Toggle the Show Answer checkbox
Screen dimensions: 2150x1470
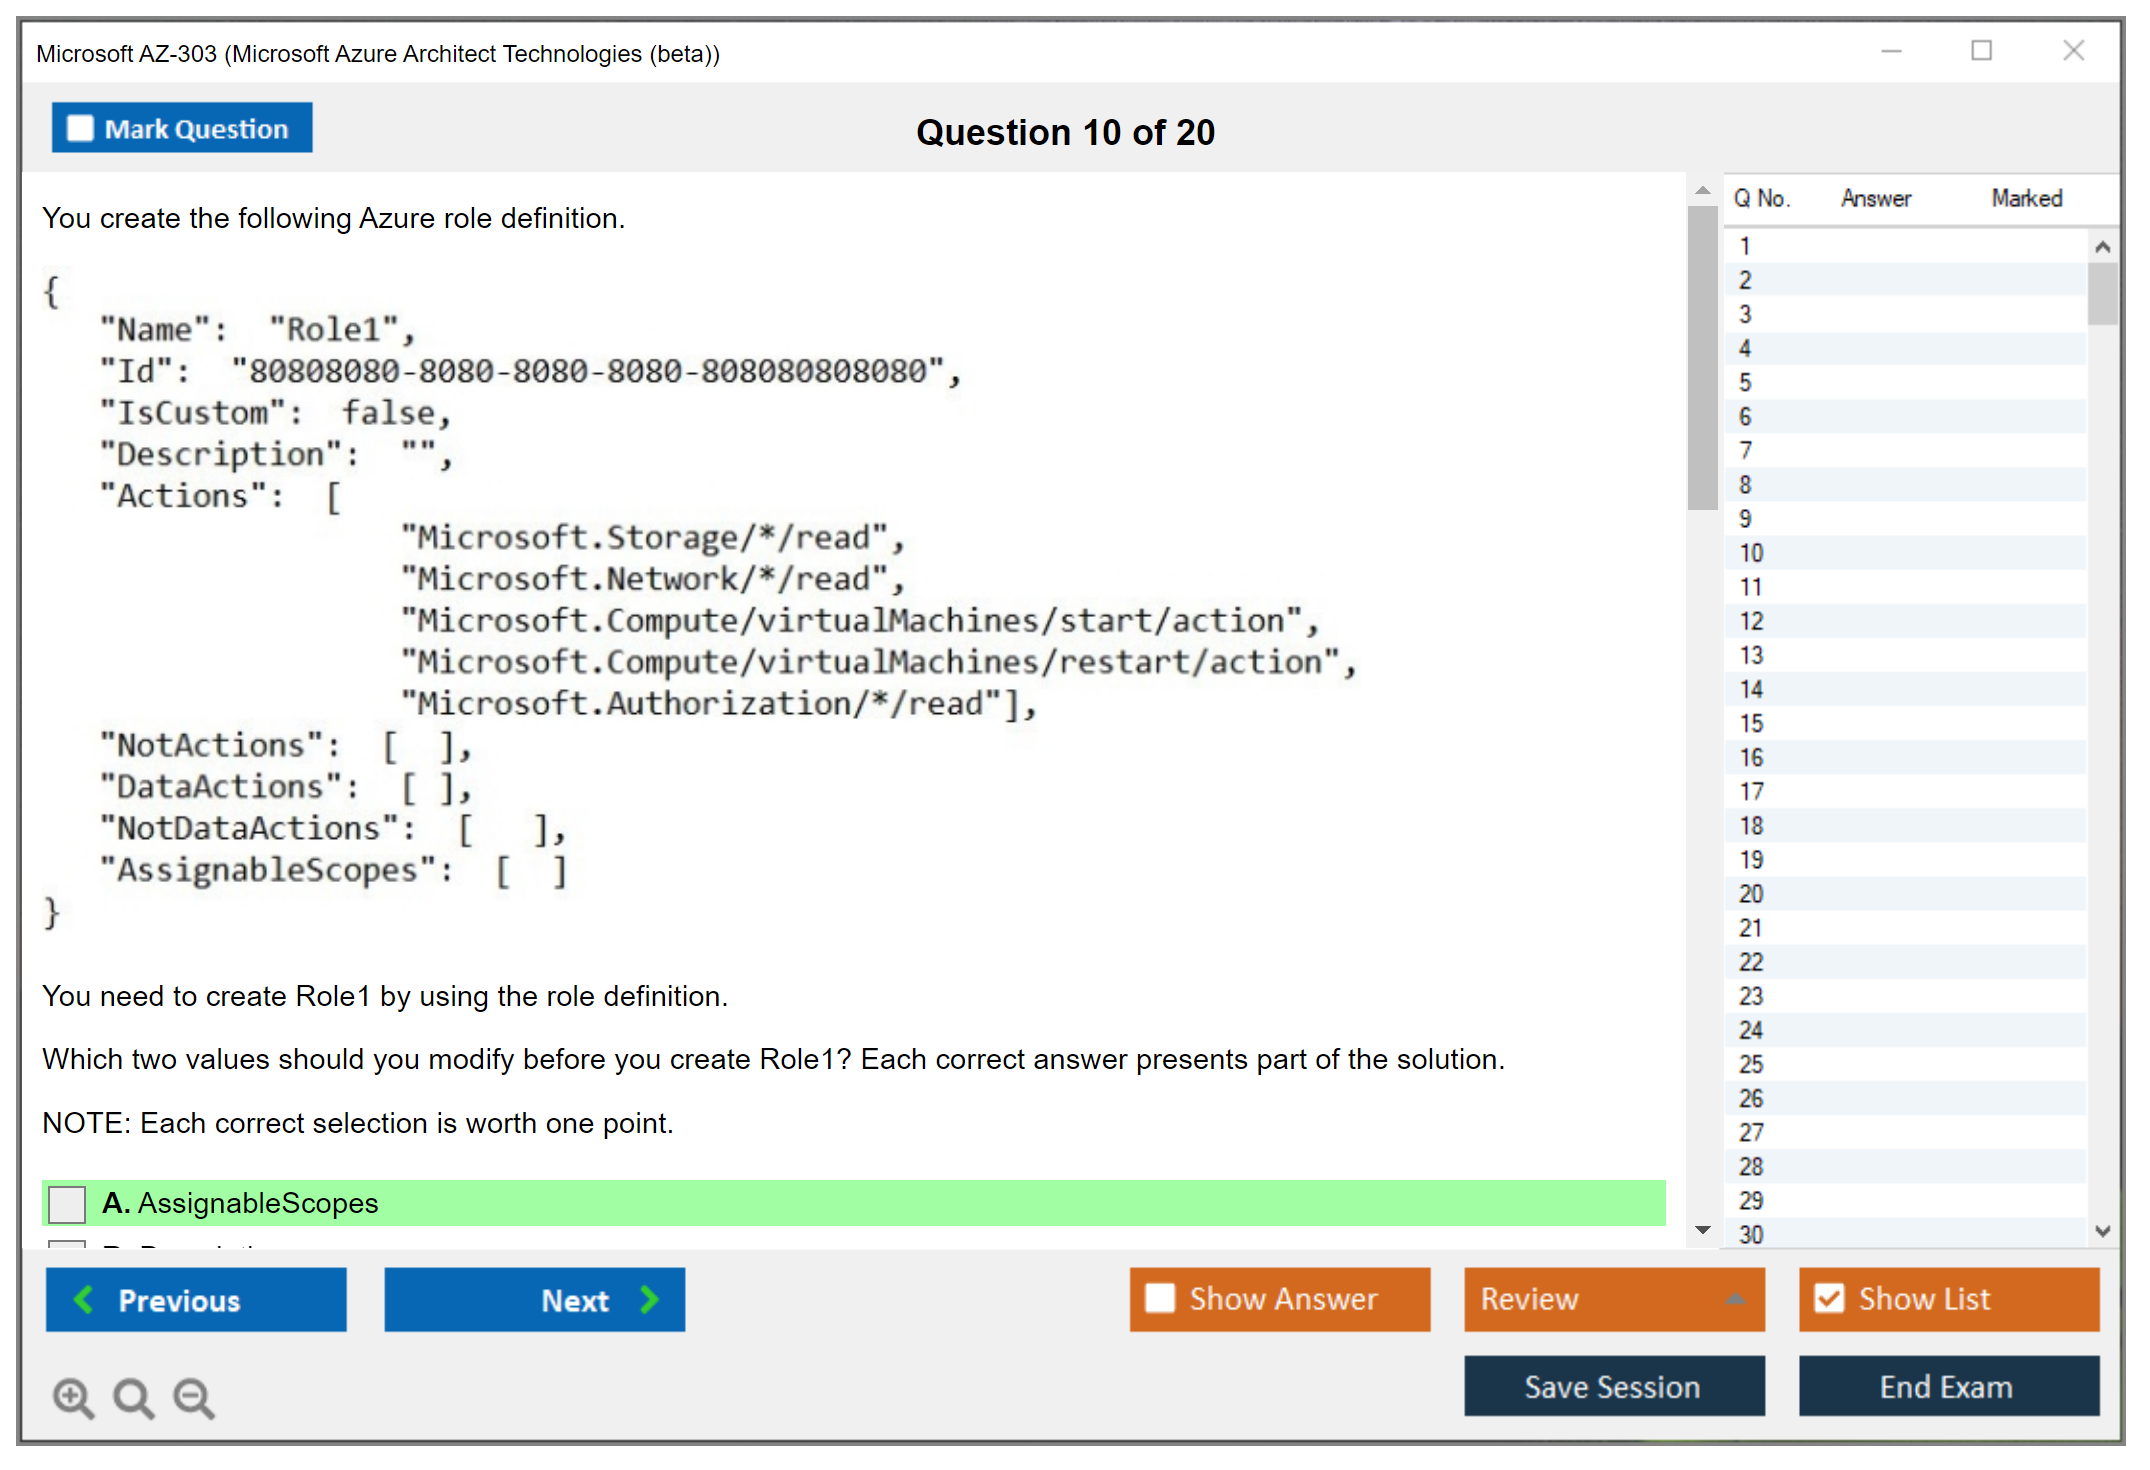1160,1298
